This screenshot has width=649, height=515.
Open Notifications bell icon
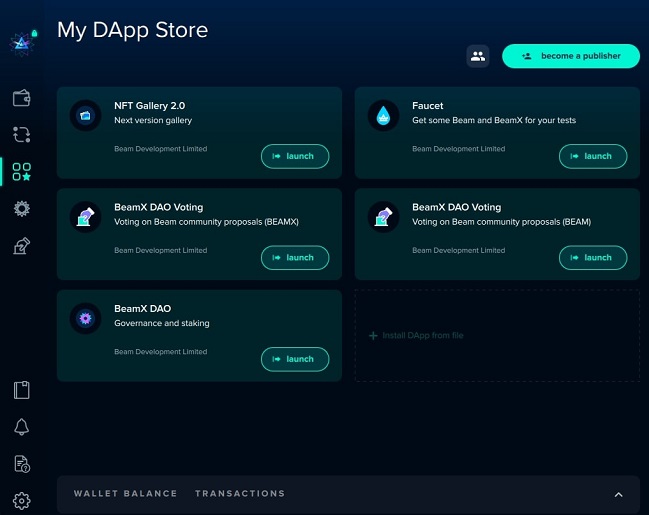click(x=22, y=427)
